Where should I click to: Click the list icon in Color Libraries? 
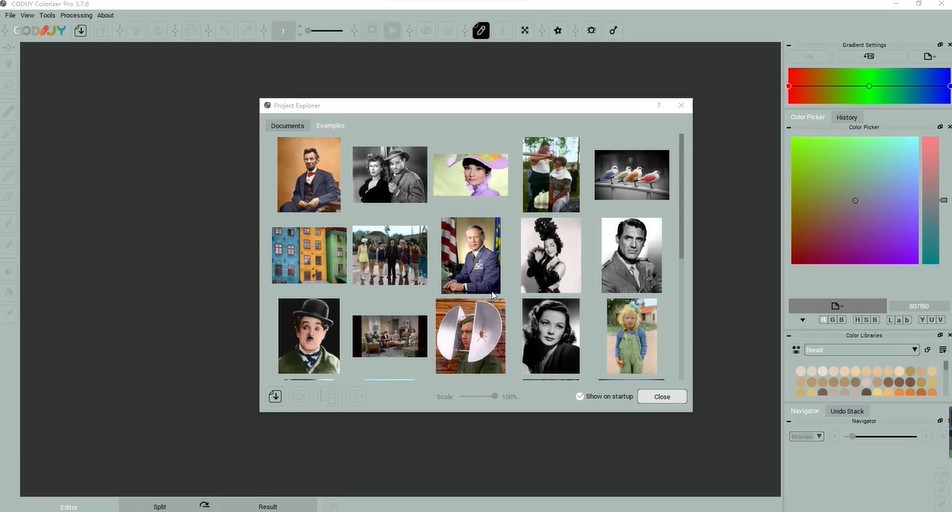pos(943,349)
